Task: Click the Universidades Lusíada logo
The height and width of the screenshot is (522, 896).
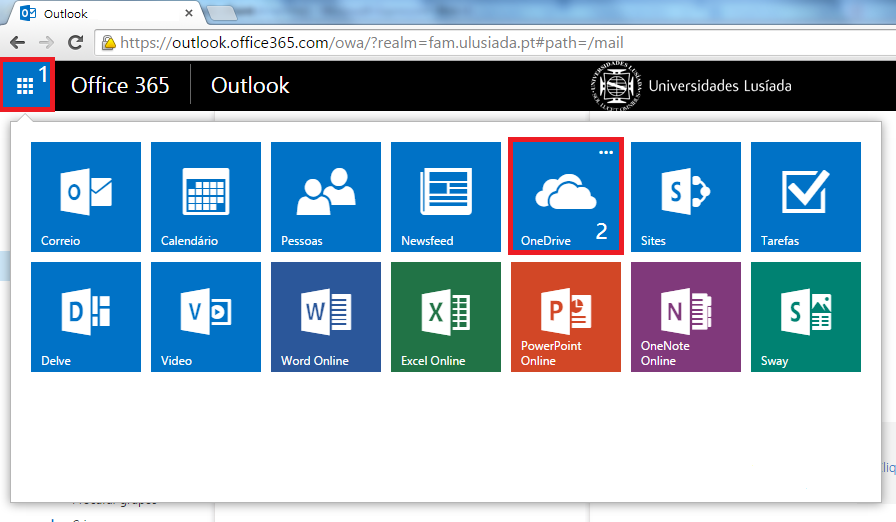Action: 691,86
